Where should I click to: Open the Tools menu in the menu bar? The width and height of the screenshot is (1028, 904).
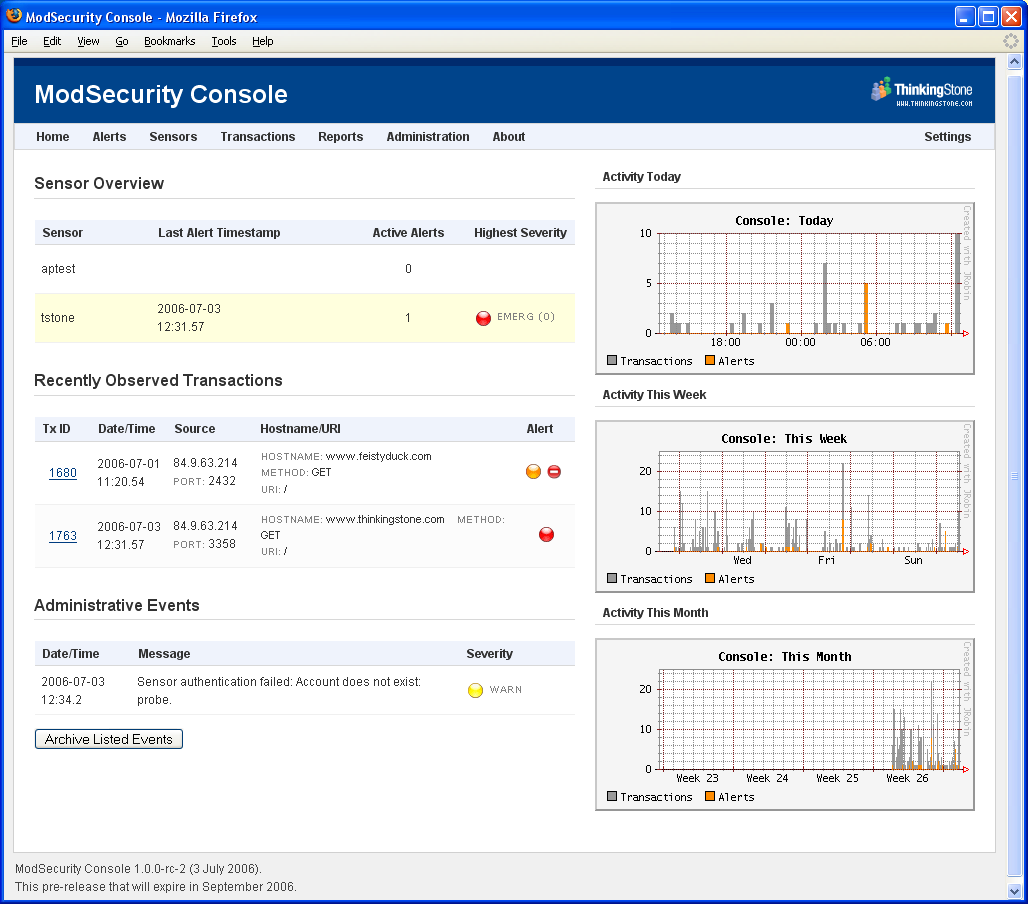(223, 41)
